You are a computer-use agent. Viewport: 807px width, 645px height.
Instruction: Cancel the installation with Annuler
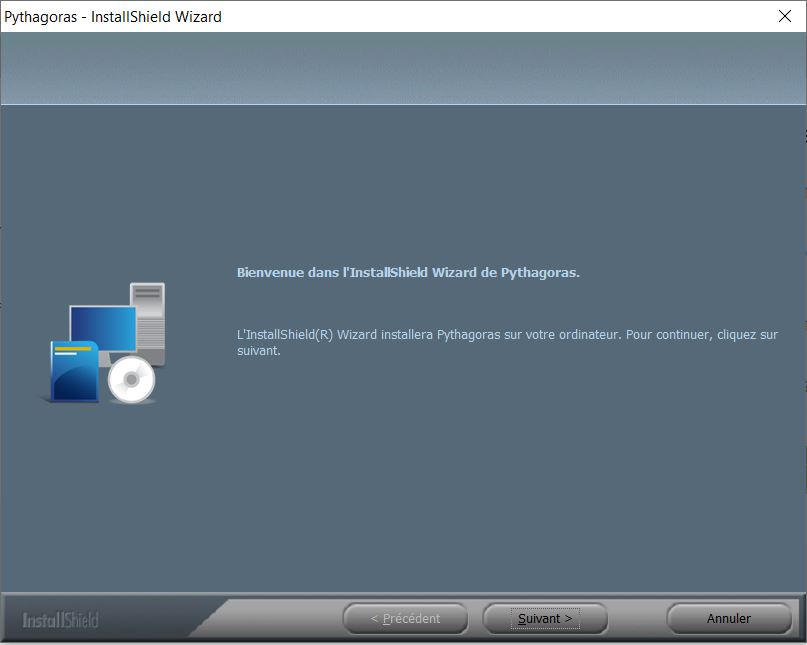tap(729, 618)
